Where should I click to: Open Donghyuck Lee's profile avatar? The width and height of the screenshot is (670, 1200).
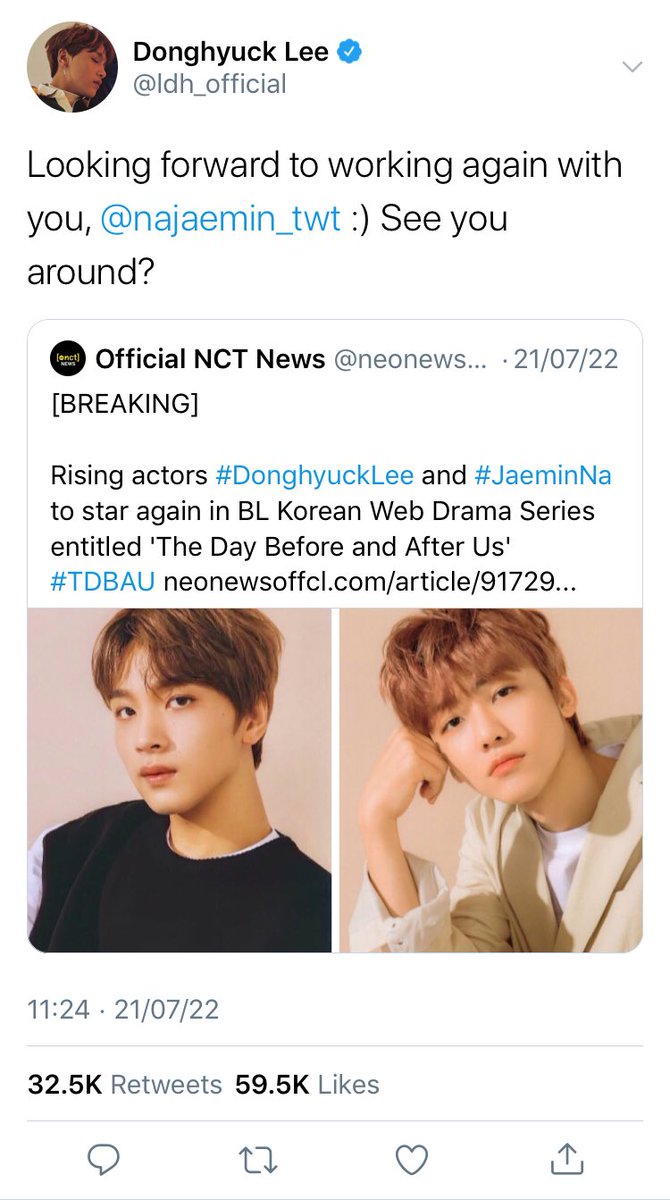pyautogui.click(x=71, y=66)
